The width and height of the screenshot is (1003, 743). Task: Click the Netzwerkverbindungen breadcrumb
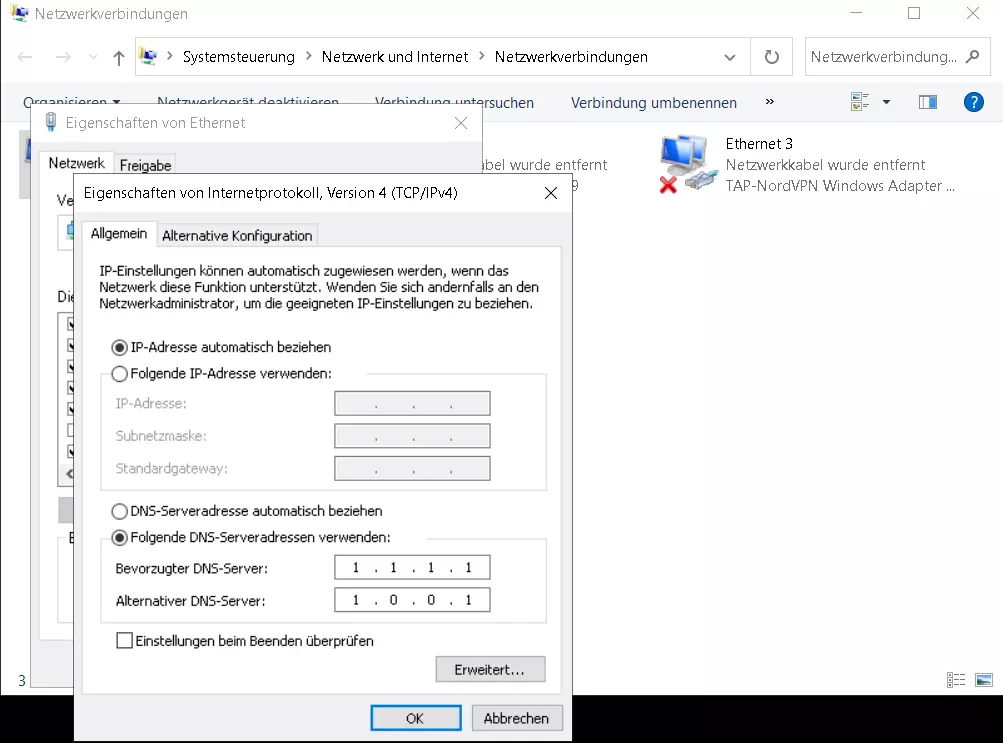tap(571, 57)
